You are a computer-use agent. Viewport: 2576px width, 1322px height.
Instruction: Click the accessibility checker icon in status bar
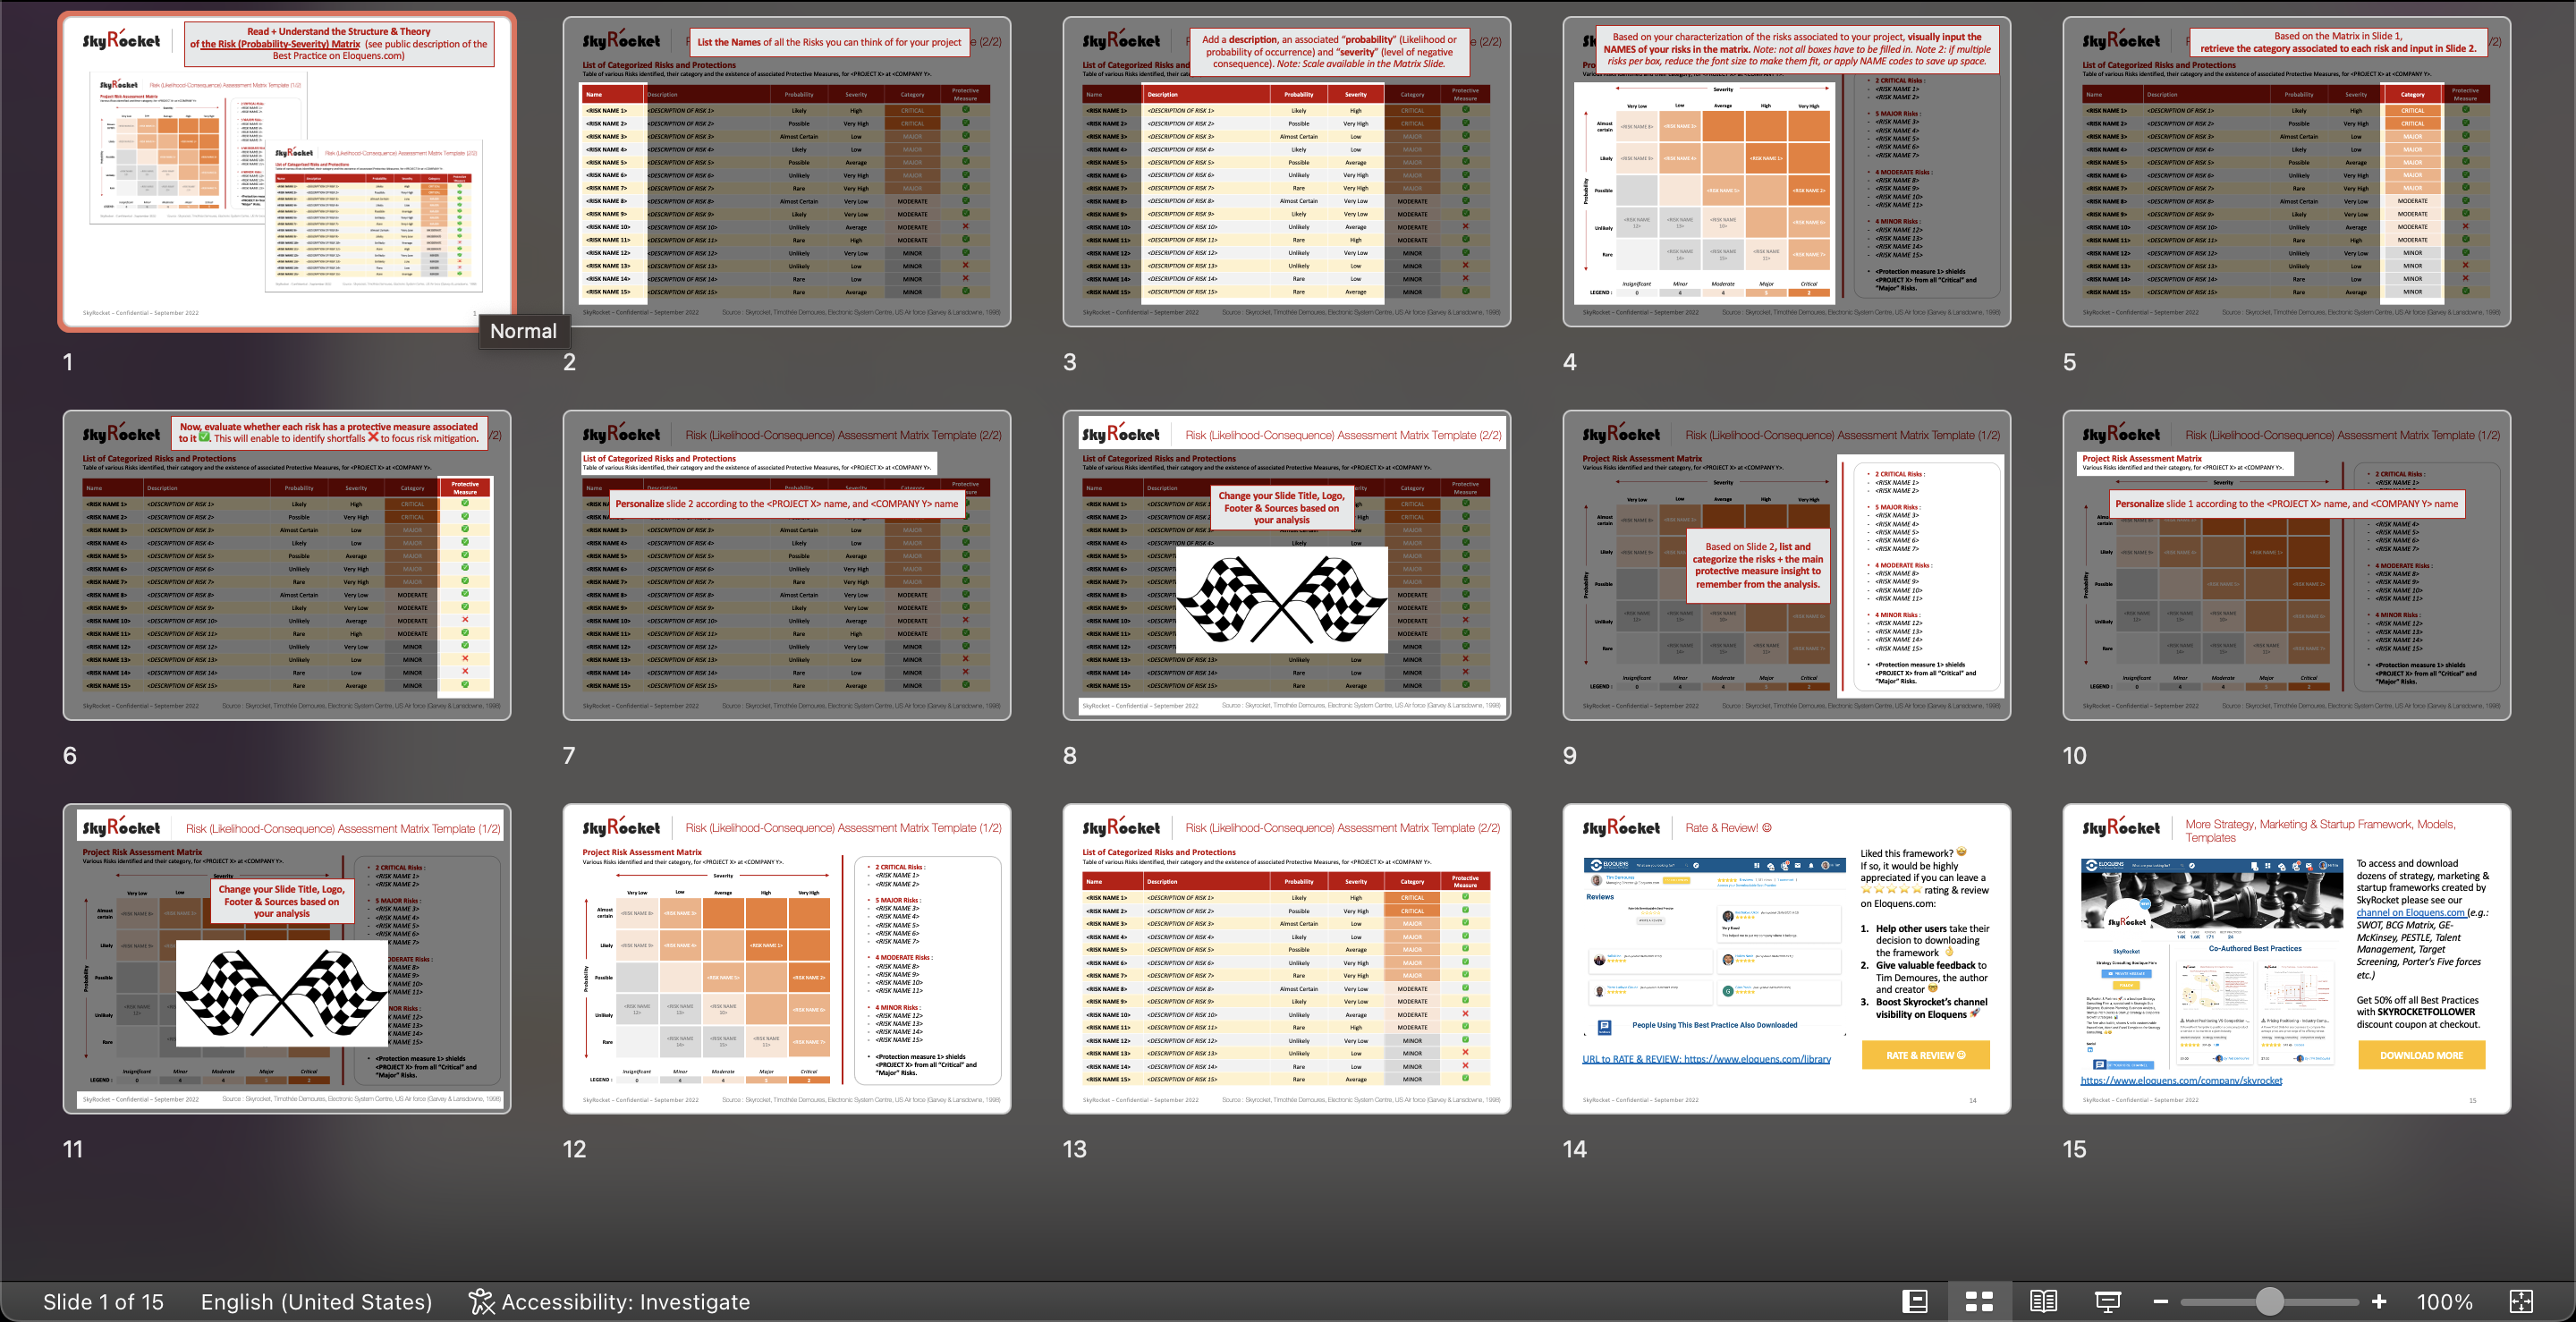pyautogui.click(x=482, y=1301)
